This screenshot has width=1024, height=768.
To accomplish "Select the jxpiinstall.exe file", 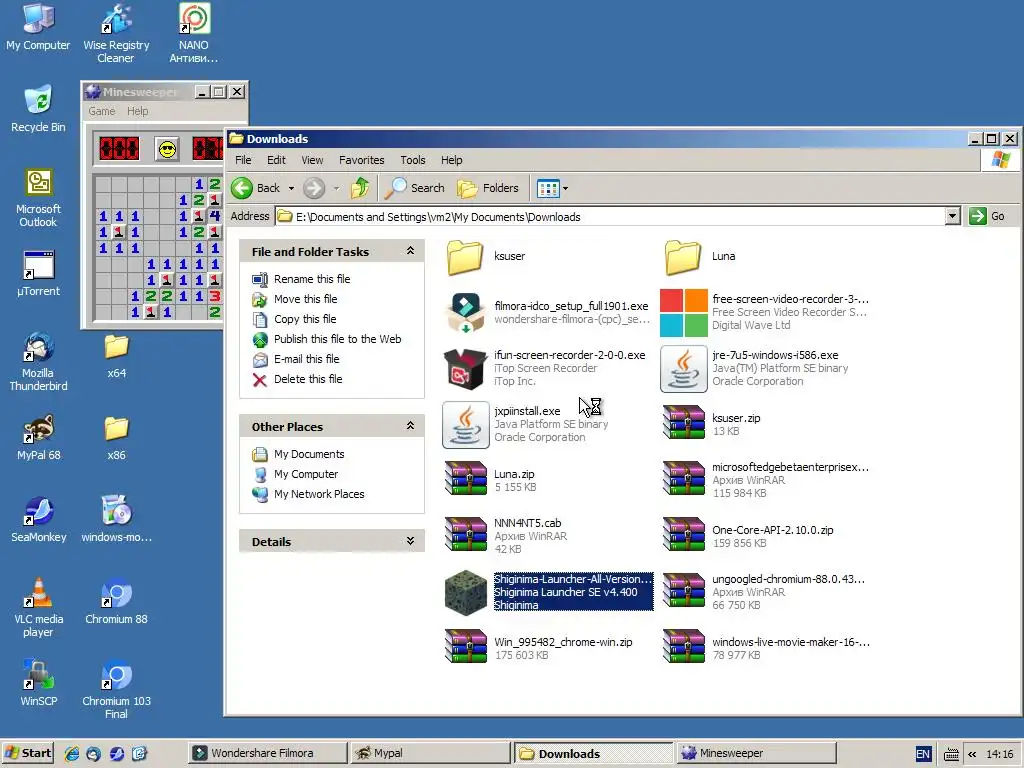I will 526,424.
